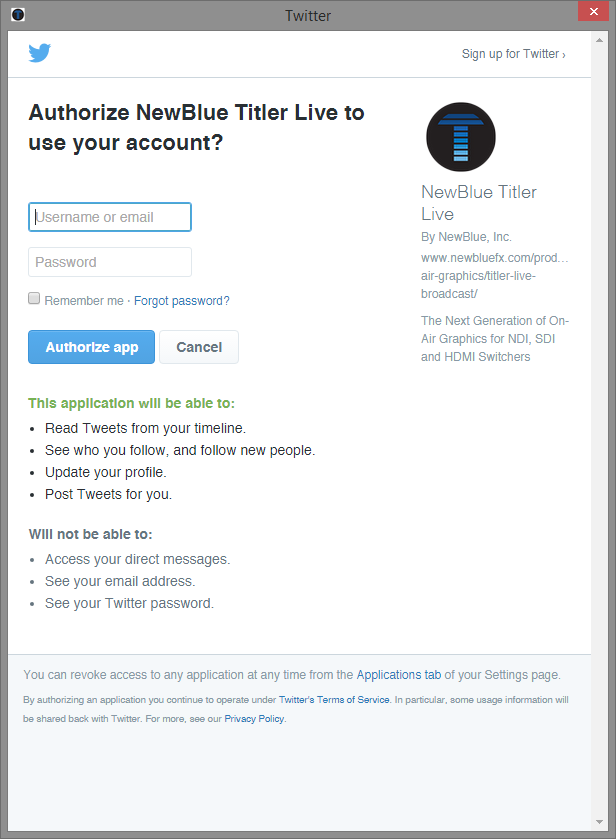Tick the Remember me checkbox

point(34,299)
